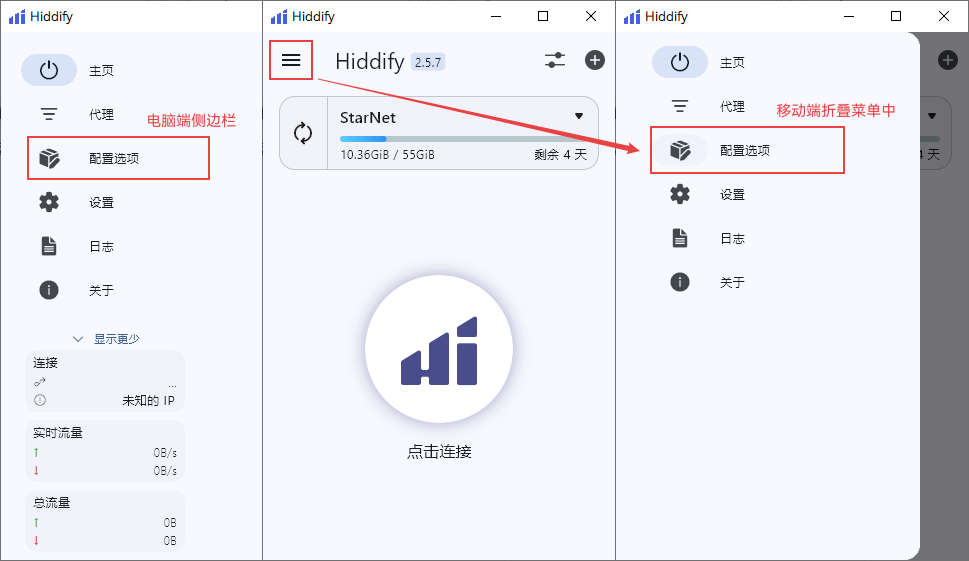Refresh the StarNet profile subscription
This screenshot has height=561, width=969.
coord(303,133)
